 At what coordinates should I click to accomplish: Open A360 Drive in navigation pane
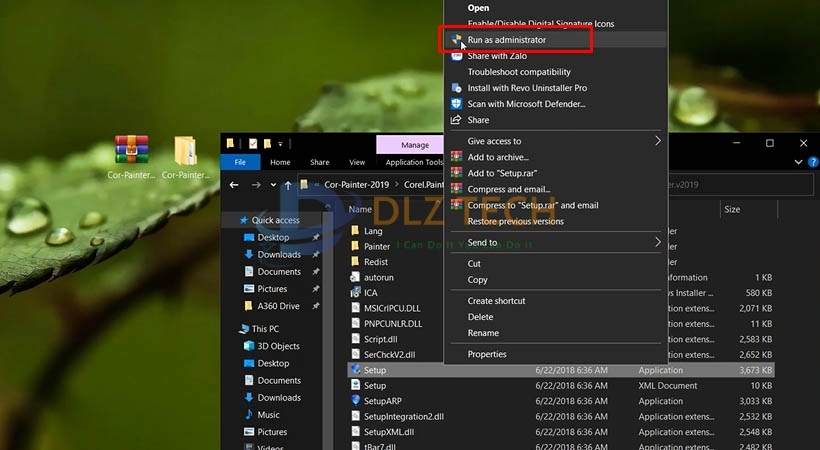[x=278, y=306]
